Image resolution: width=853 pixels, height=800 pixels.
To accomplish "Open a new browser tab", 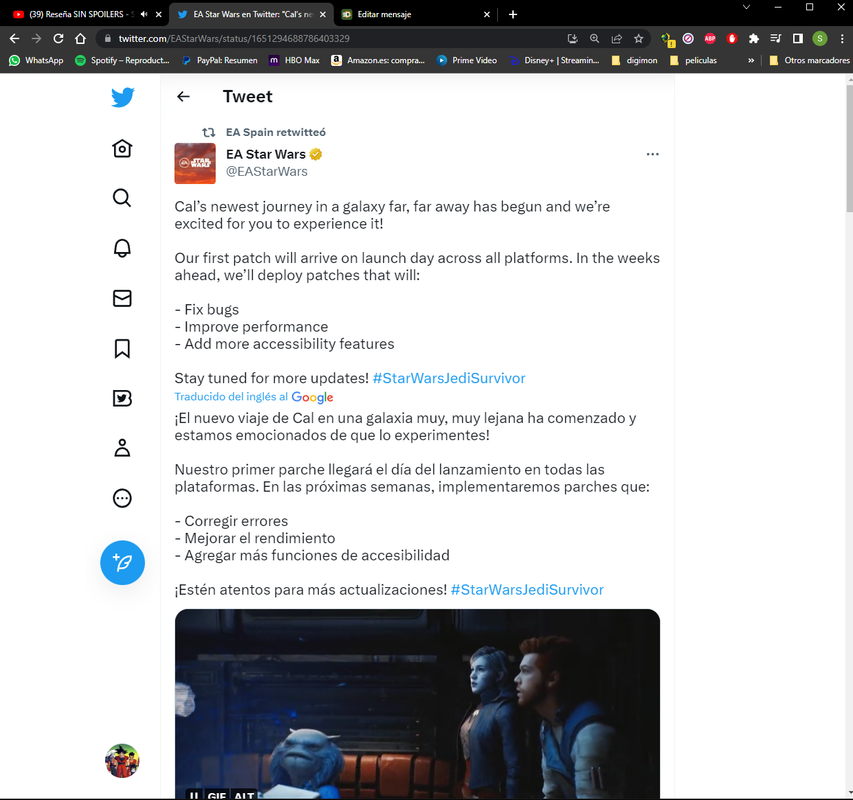I will (512, 14).
